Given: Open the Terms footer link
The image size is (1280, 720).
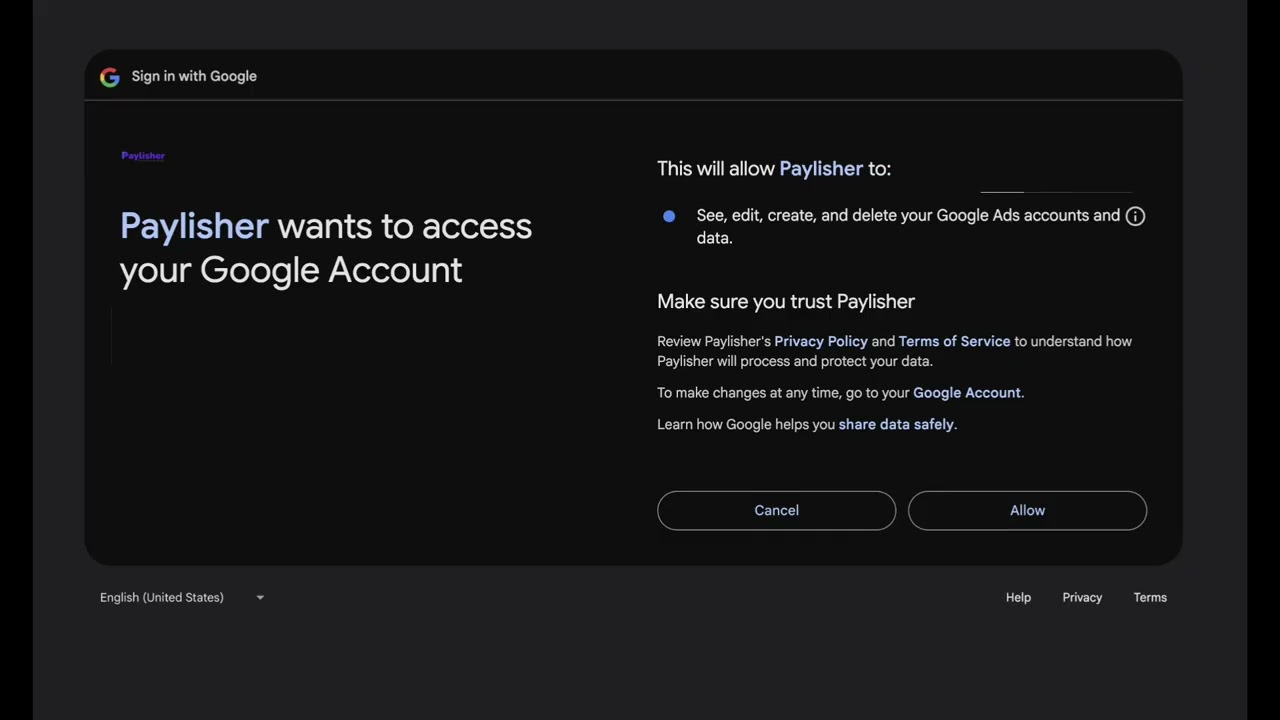Looking at the screenshot, I should pos(1150,598).
